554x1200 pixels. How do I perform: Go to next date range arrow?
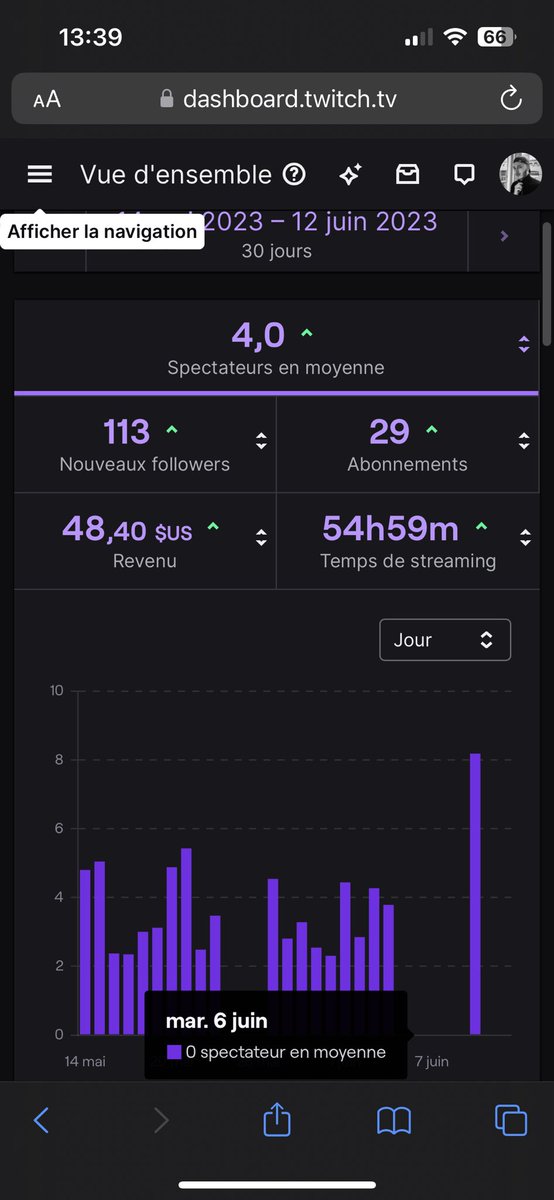(x=504, y=237)
